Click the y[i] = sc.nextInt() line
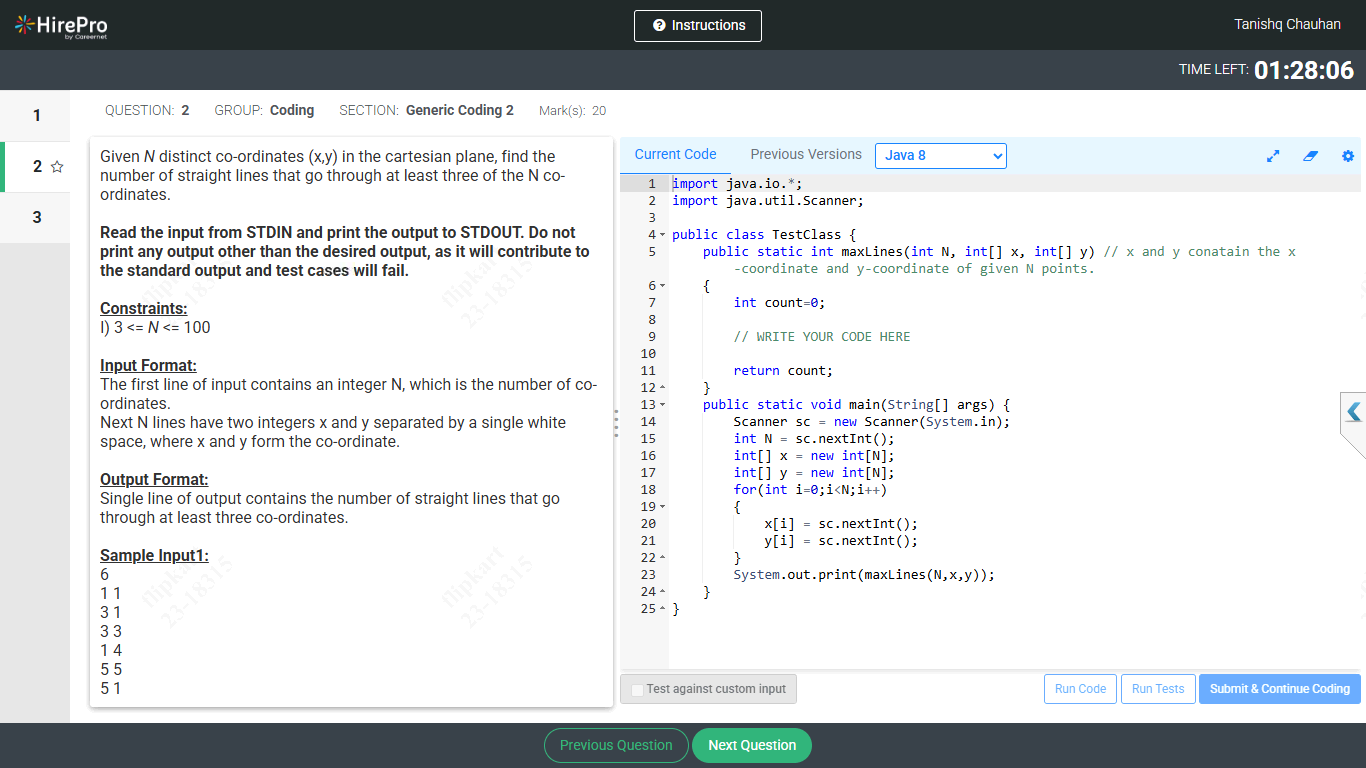The height and width of the screenshot is (768, 1366). tap(841, 541)
